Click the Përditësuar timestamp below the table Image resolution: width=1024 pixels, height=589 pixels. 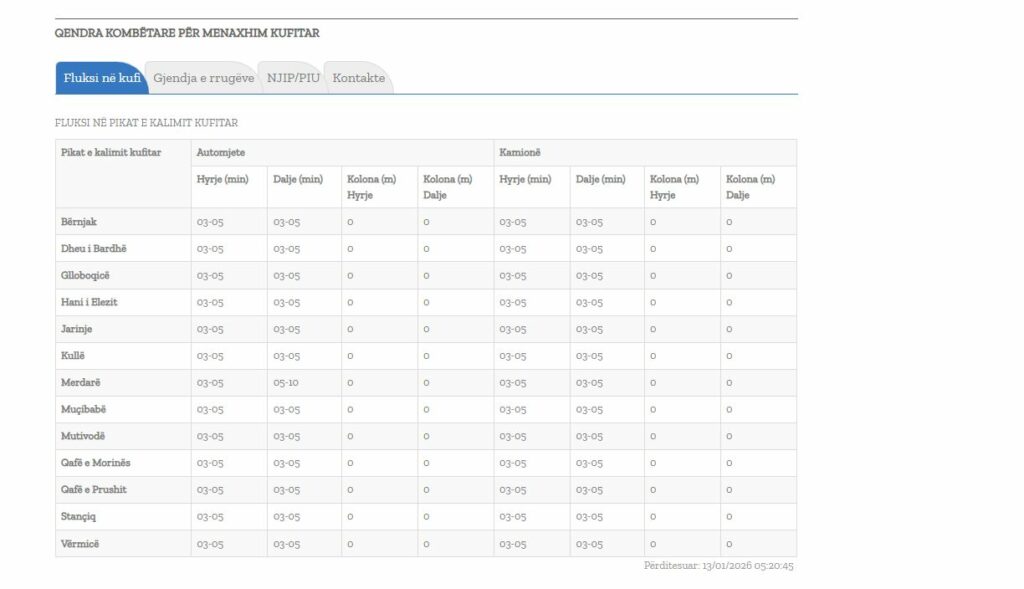tap(719, 566)
